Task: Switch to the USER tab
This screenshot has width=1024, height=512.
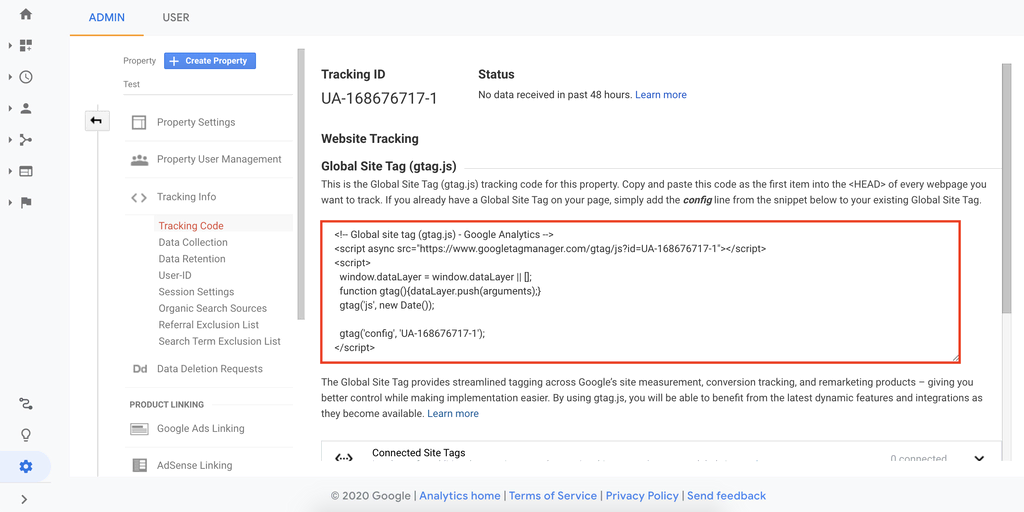Action: point(176,17)
